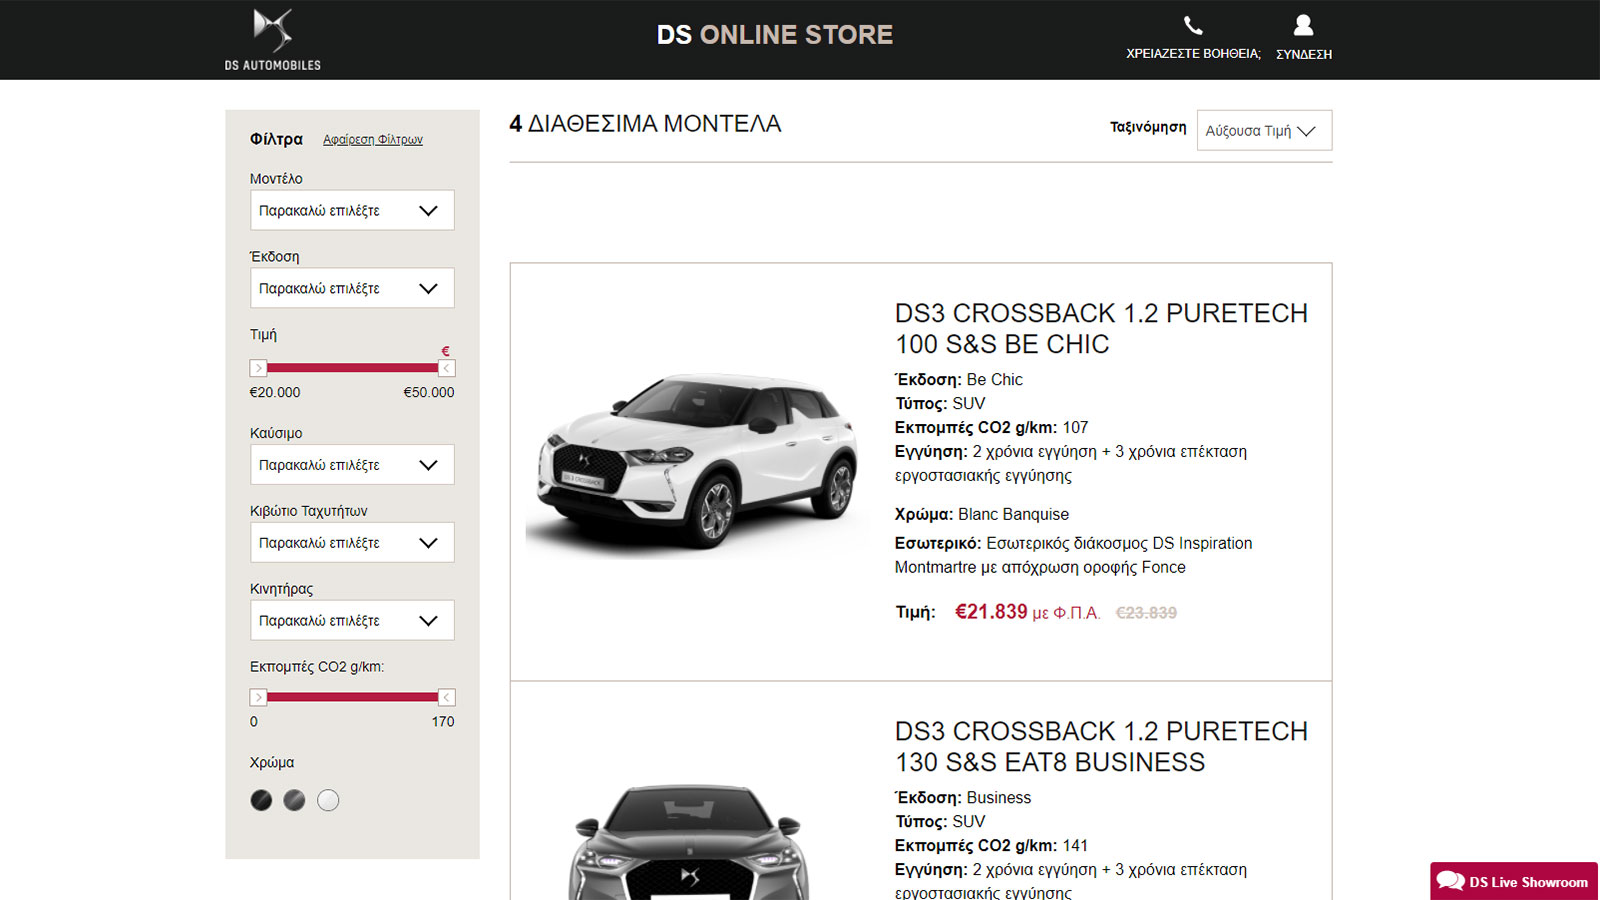This screenshot has width=1600, height=900.
Task: Click the €50.000 maximum price label
Action: pos(429,392)
